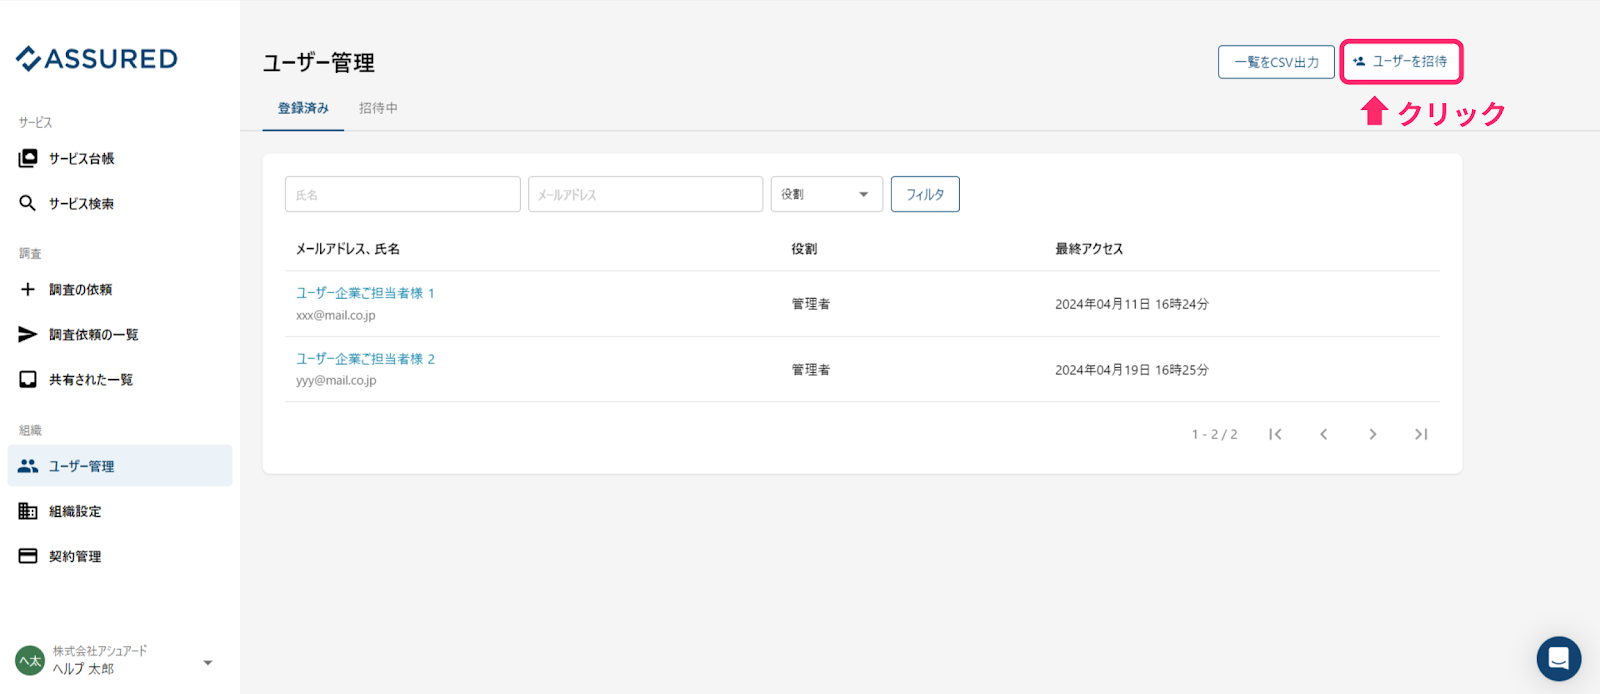Viewport: 1600px width, 694px height.
Task: Go to the previous page of results
Action: click(x=1324, y=434)
